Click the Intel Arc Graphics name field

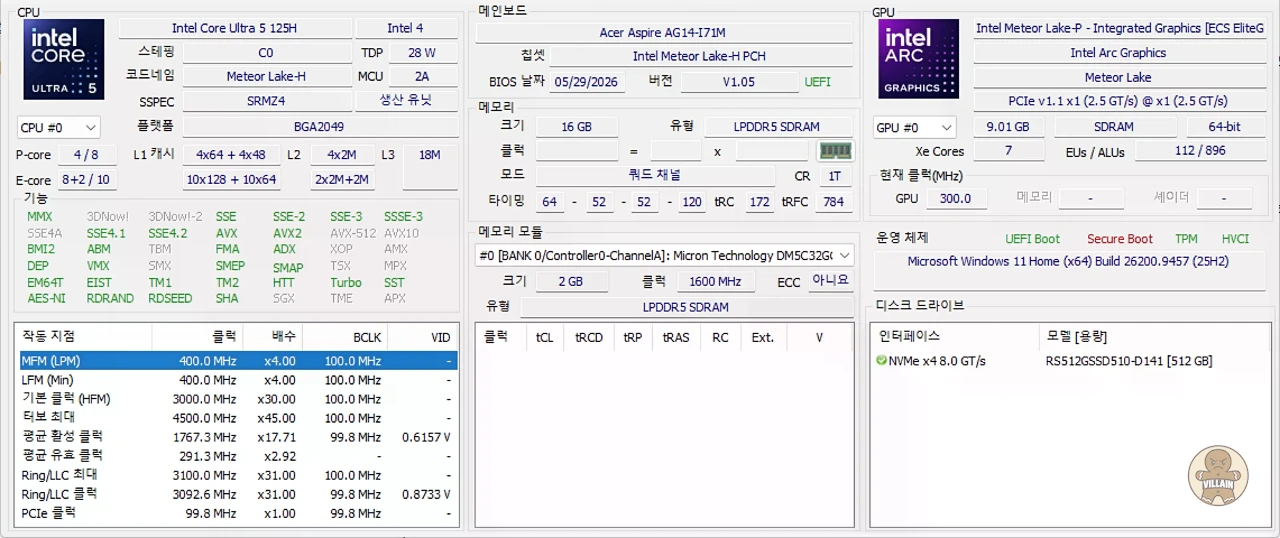1118,53
